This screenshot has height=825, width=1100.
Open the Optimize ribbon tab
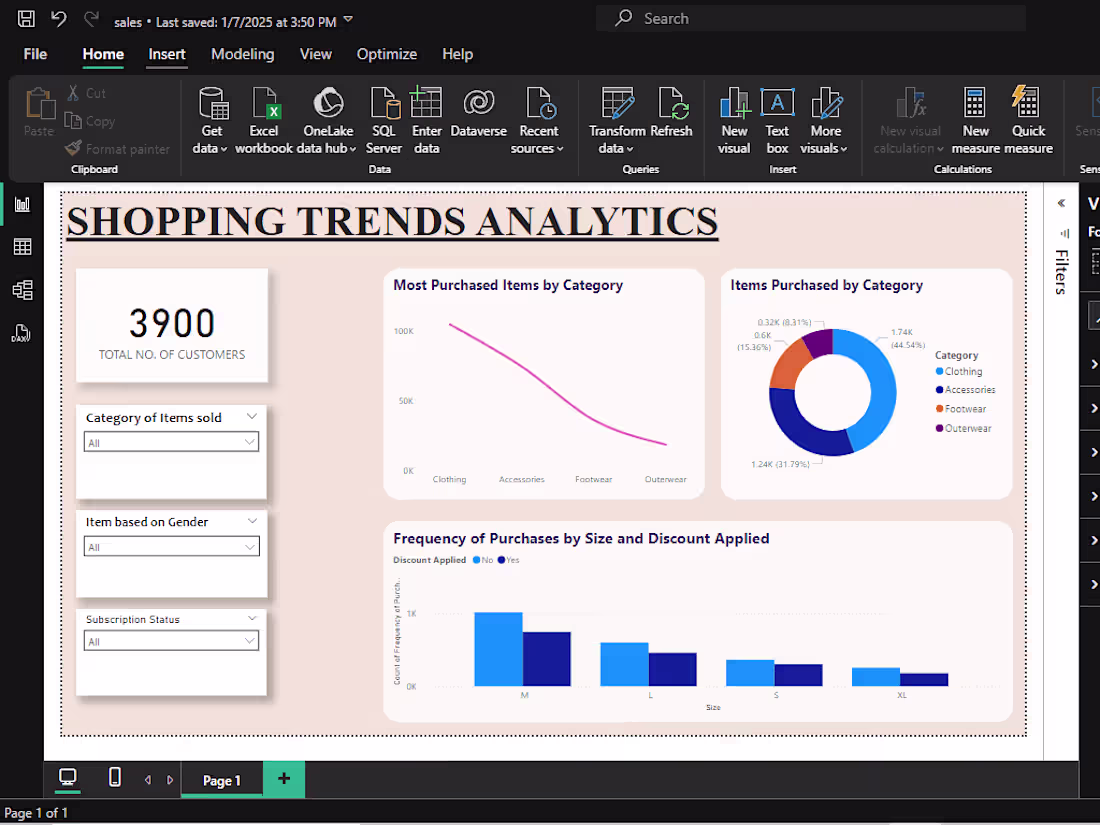point(387,54)
